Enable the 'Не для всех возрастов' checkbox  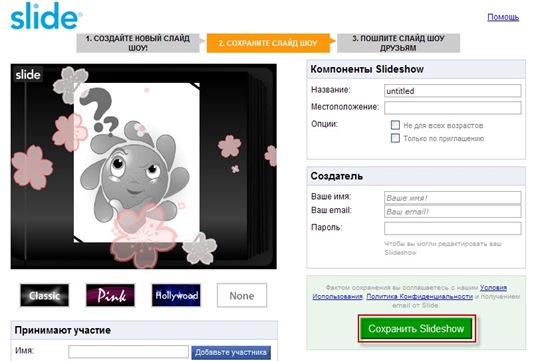pos(395,125)
